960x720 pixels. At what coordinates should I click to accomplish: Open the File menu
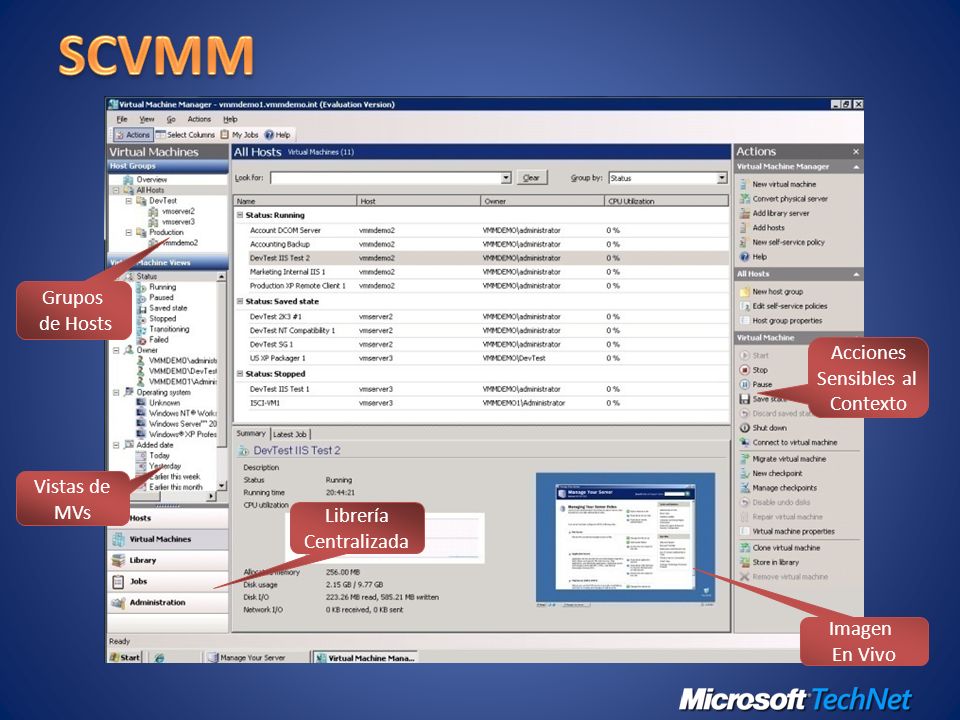(122, 119)
